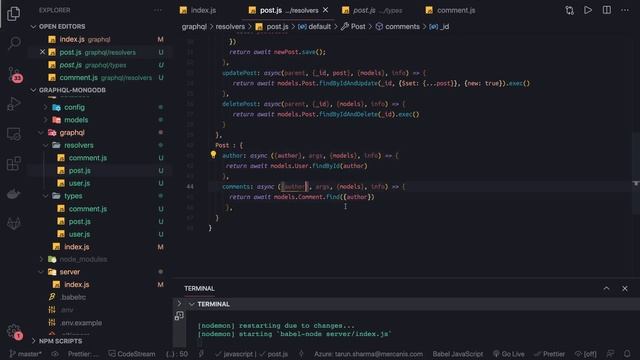Open comment.js under resolvers folder
Screen dimensions: 640x360
(x=88, y=158)
